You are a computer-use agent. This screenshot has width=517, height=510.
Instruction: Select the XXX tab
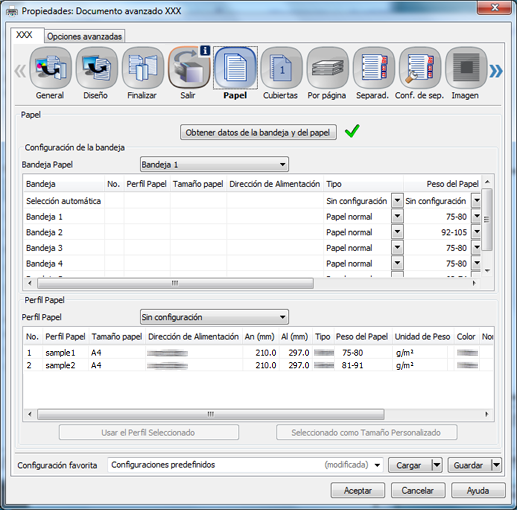25,35
